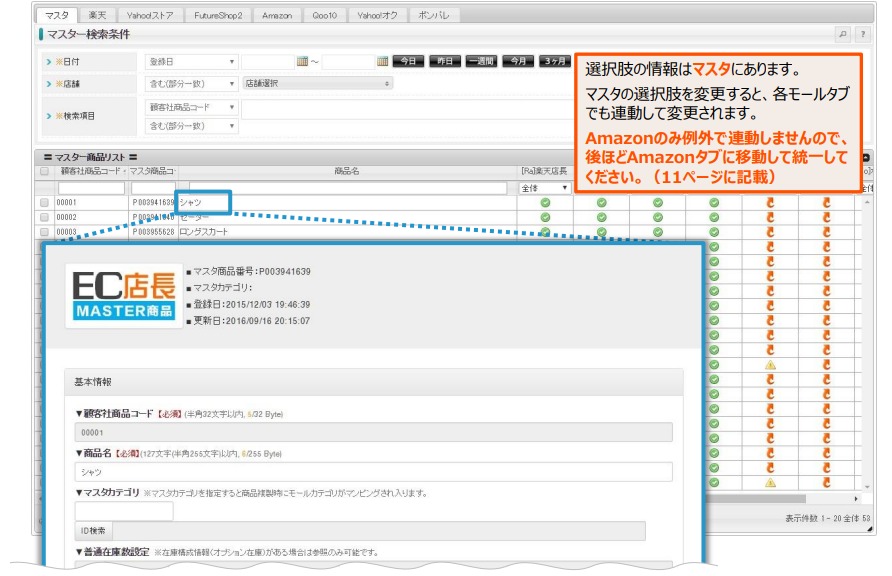Open the 登録日 date type dropdown
892x576 pixels.
coord(191,61)
